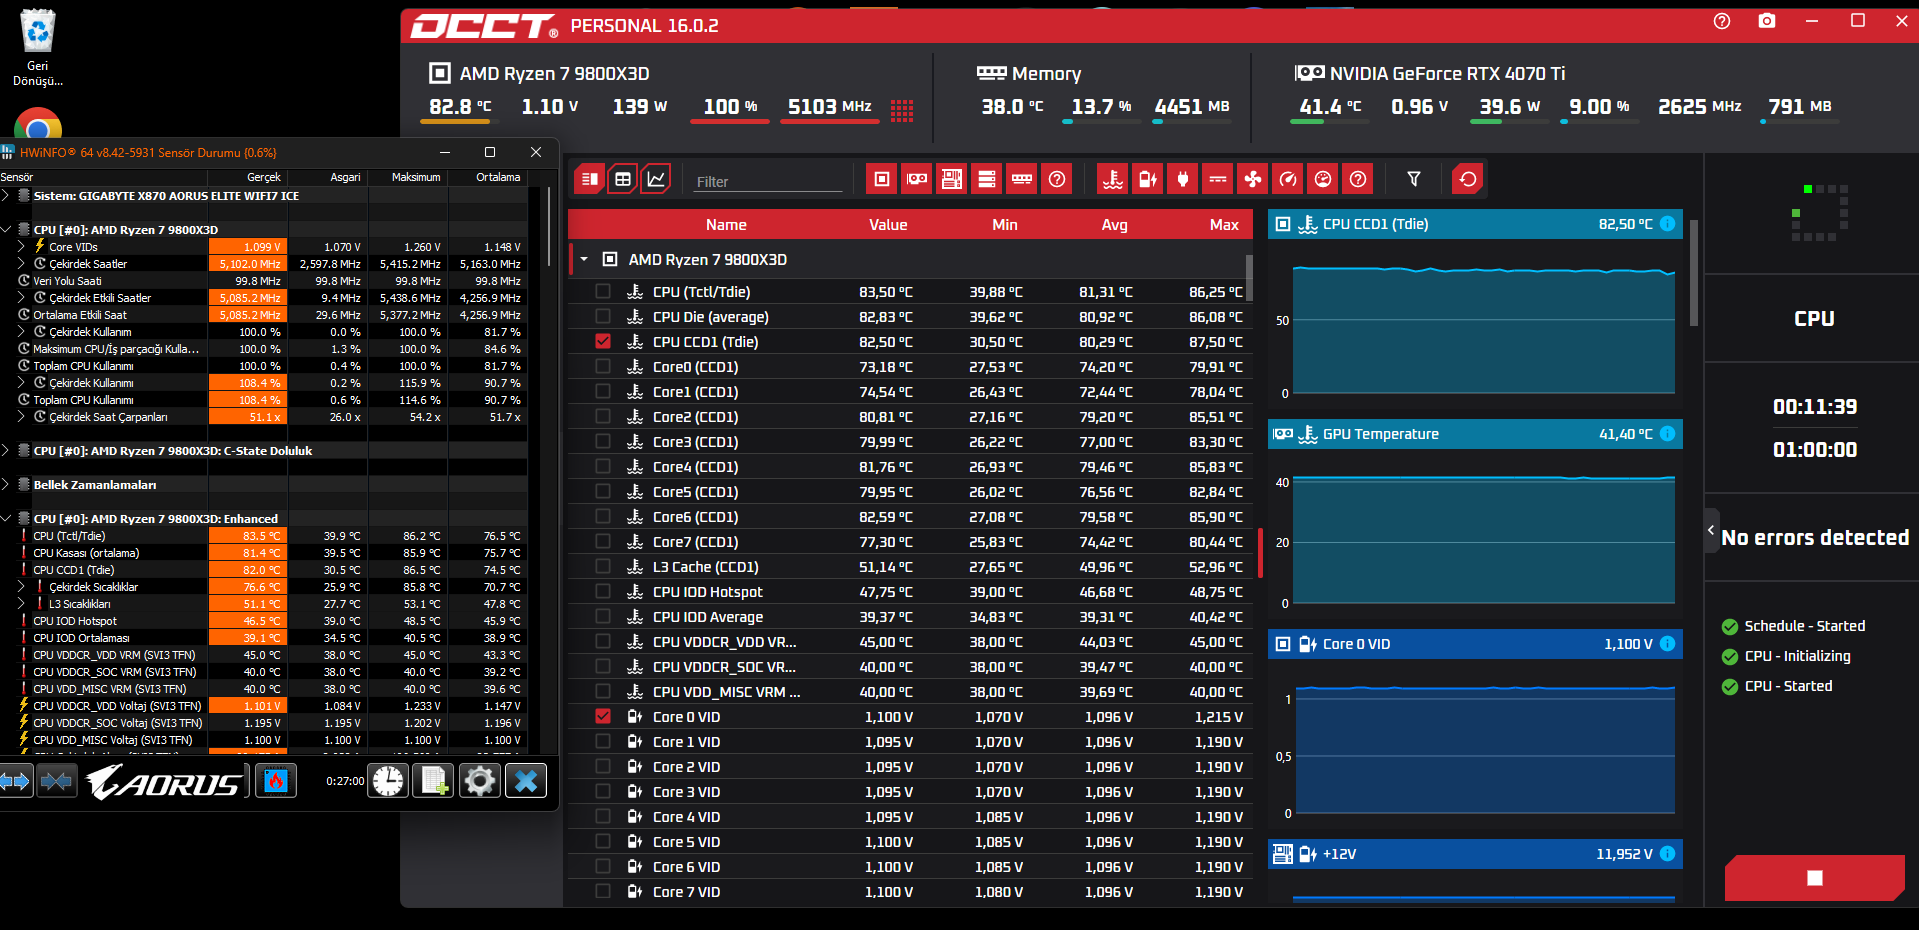Stop the running OCCT CPU test
This screenshot has height=930, width=1919.
tap(1815, 878)
